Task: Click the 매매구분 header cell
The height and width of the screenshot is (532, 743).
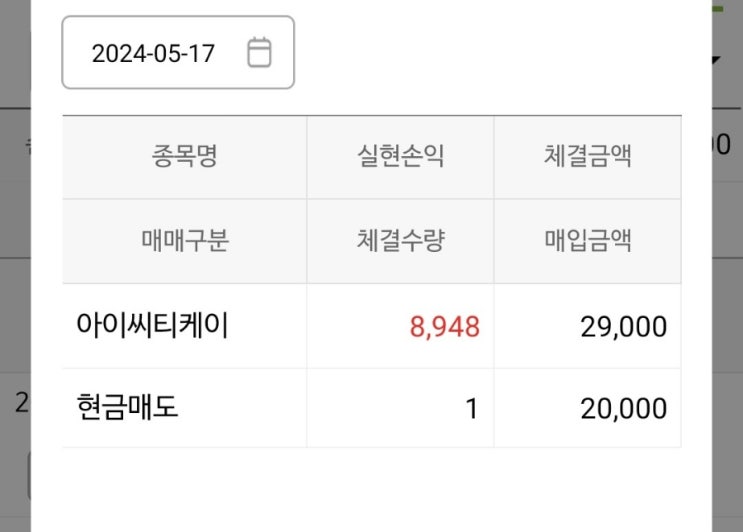Action: [184, 241]
